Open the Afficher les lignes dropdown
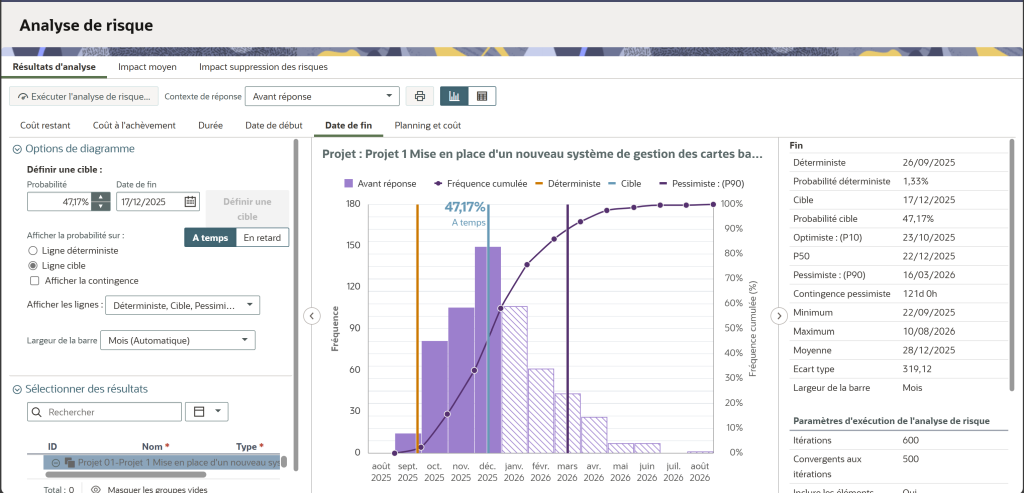Screen dimensions: 1024x493 click(x=182, y=305)
